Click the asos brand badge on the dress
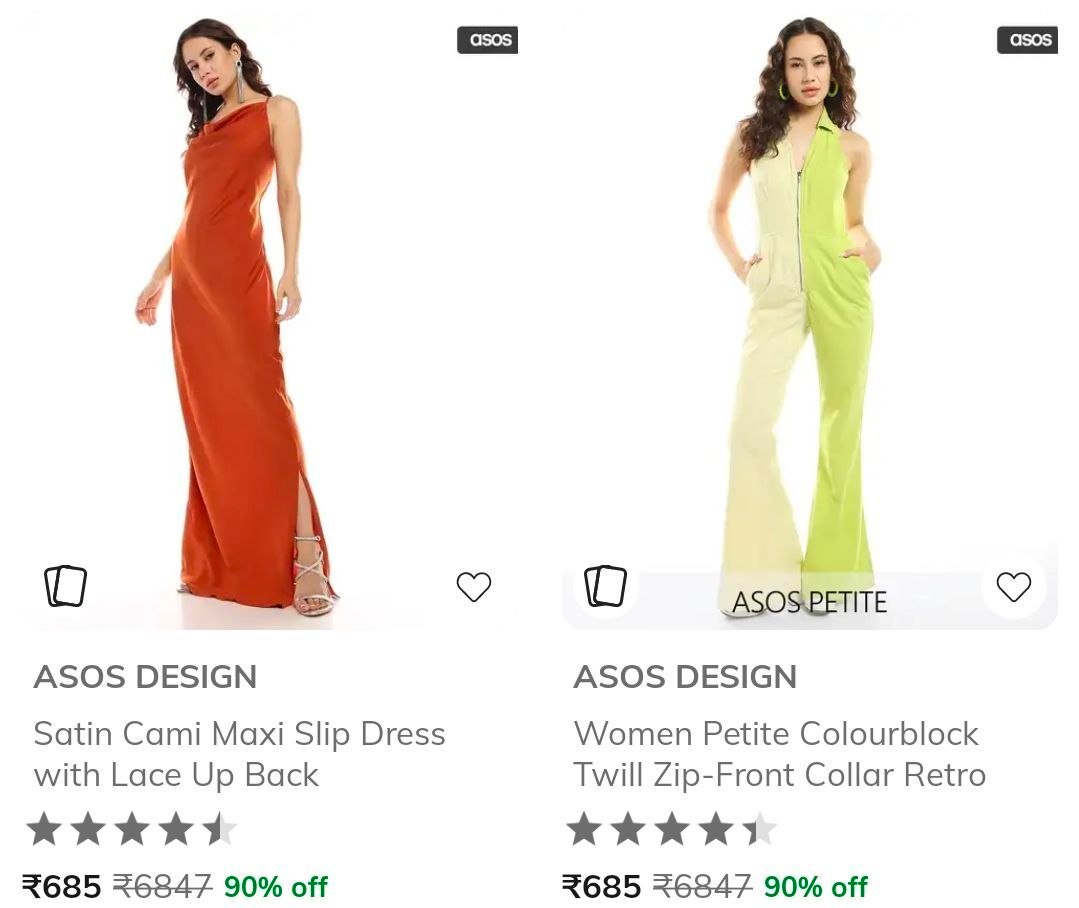Viewport: 1079px width, 908px height. (487, 40)
